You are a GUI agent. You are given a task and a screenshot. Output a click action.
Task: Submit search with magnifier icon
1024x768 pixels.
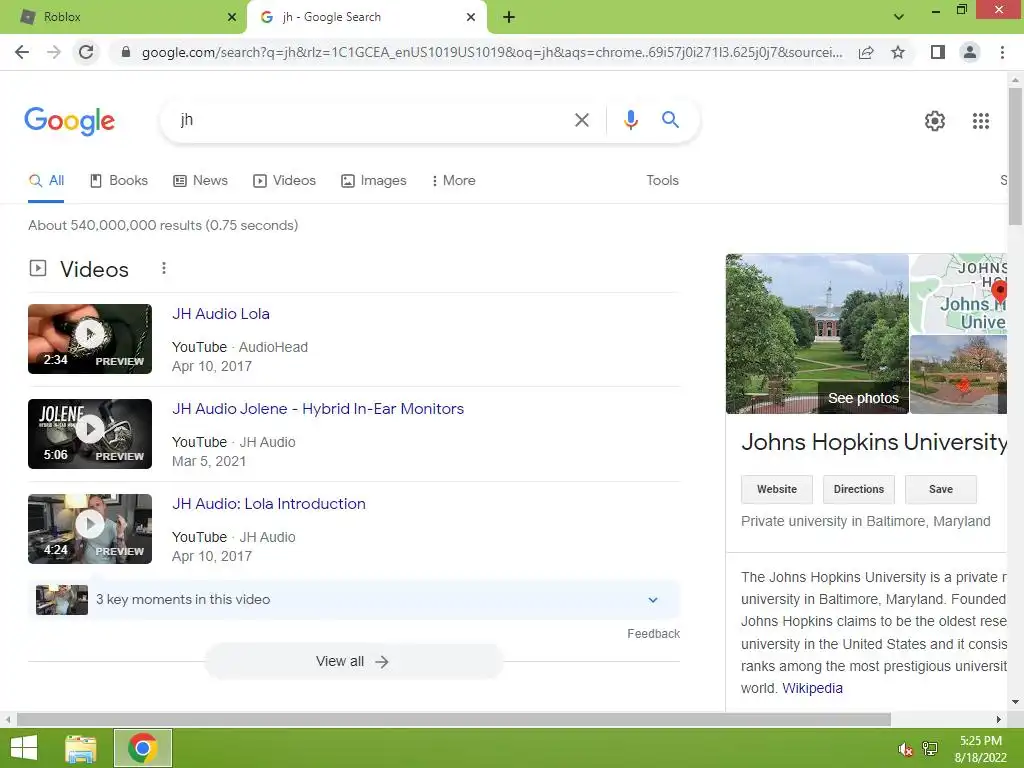pyautogui.click(x=670, y=120)
